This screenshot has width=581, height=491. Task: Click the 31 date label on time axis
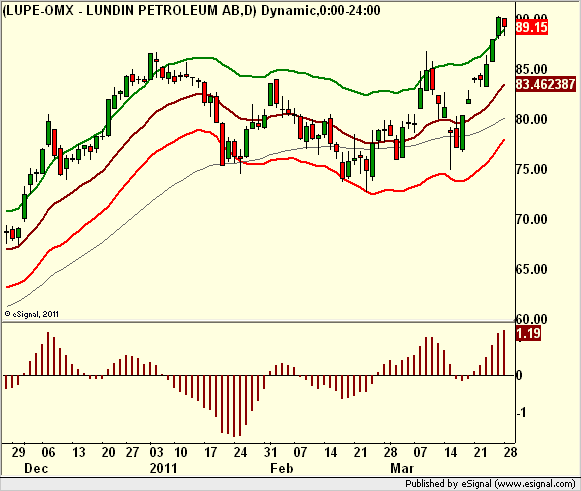[270, 452]
